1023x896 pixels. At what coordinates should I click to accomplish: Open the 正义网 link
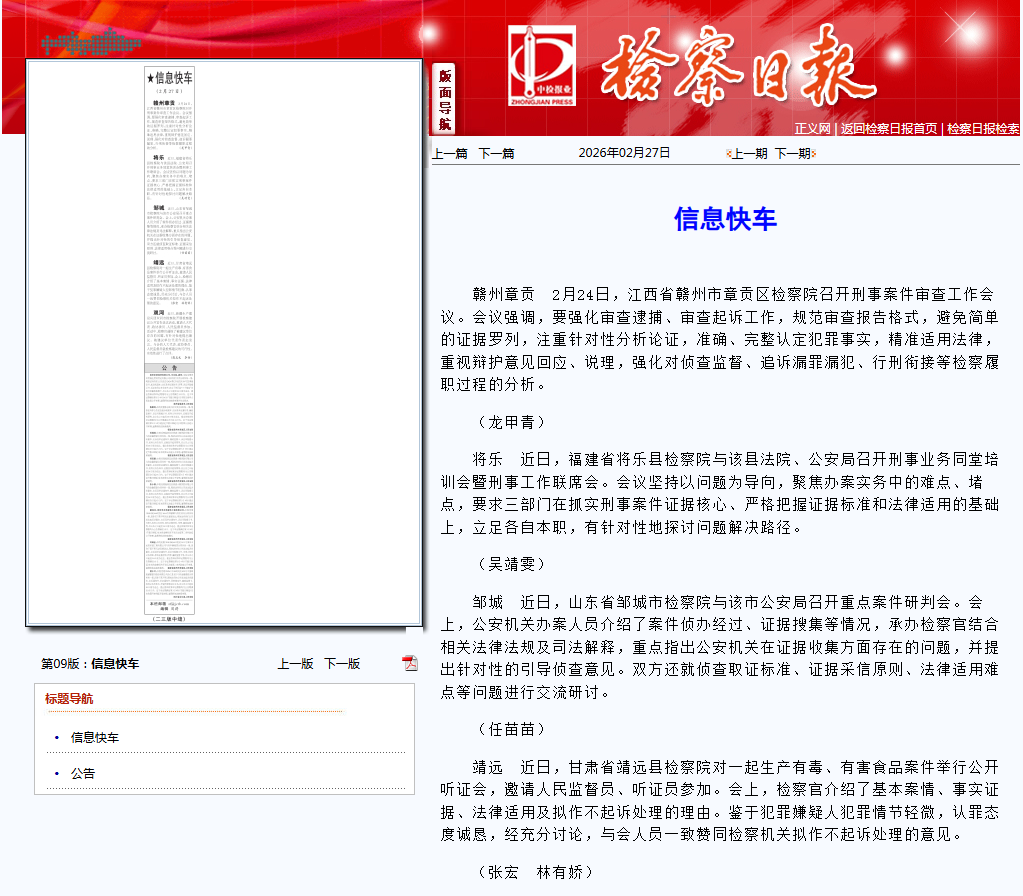[812, 129]
